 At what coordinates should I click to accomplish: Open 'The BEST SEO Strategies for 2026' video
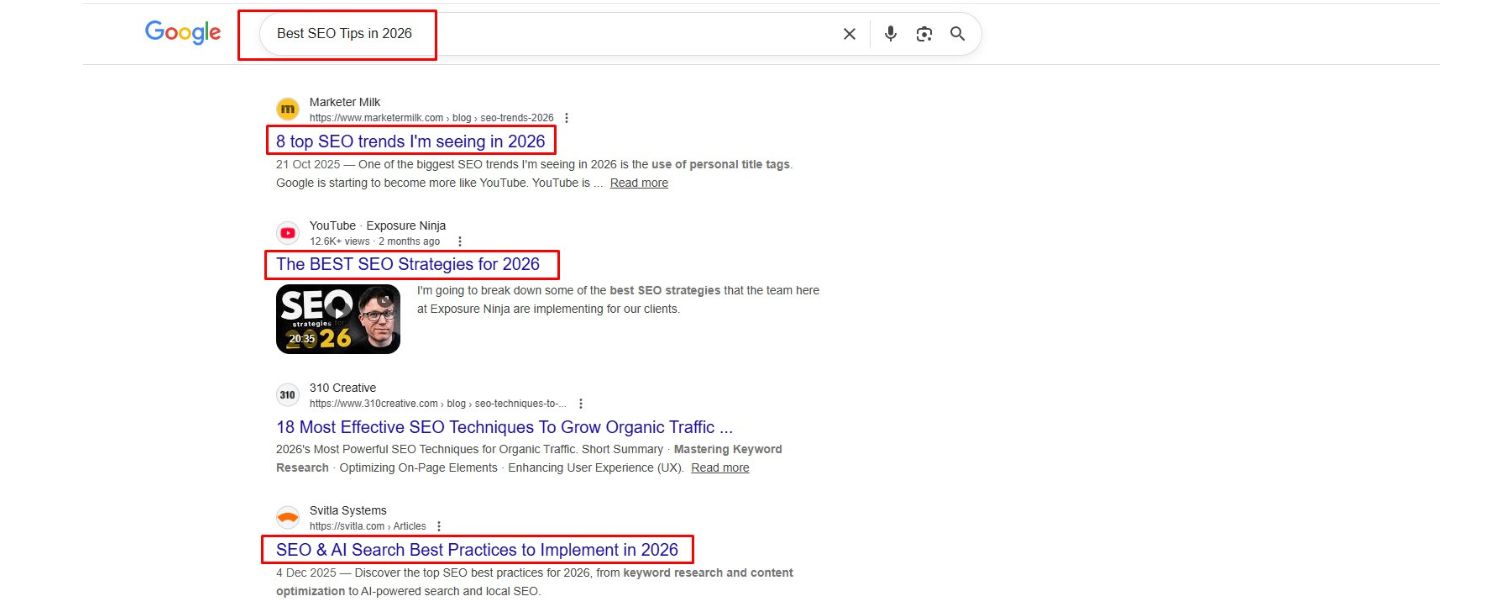[x=408, y=264]
